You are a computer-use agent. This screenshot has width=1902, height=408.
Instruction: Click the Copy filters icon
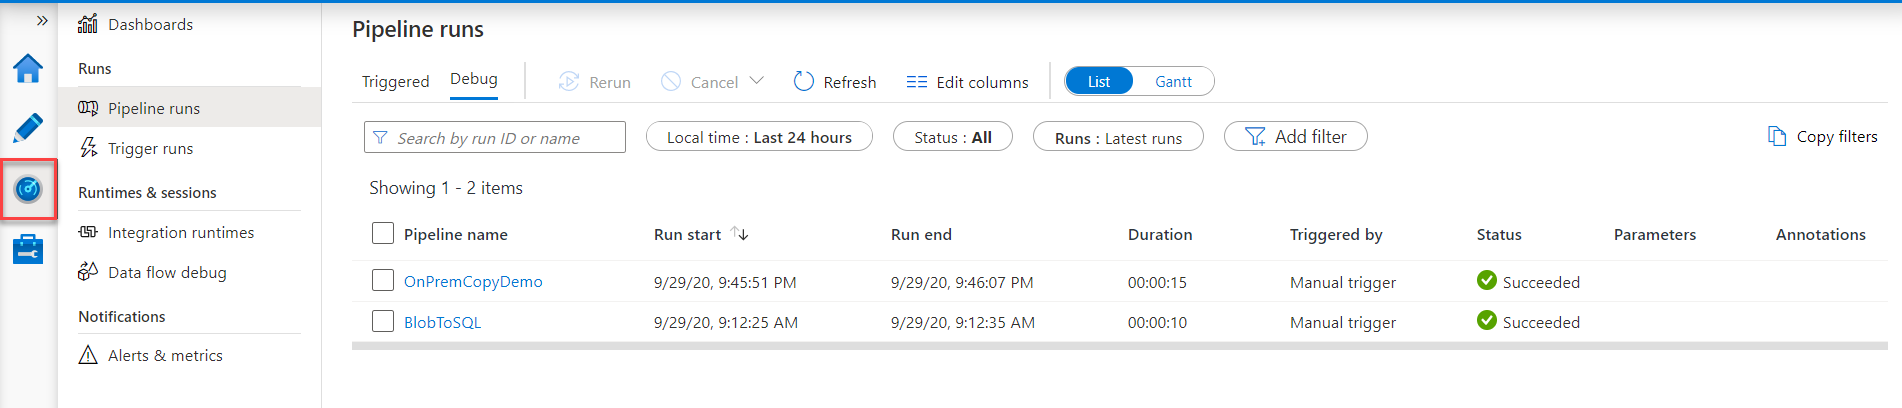(x=1776, y=137)
